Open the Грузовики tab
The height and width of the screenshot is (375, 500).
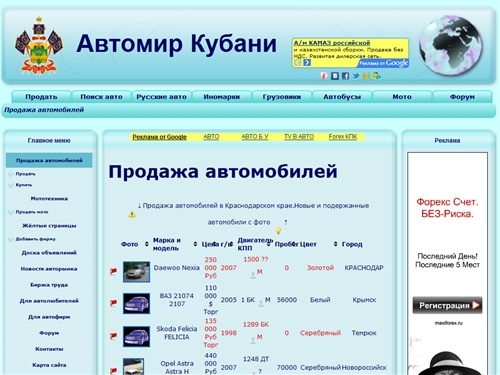[x=282, y=97]
